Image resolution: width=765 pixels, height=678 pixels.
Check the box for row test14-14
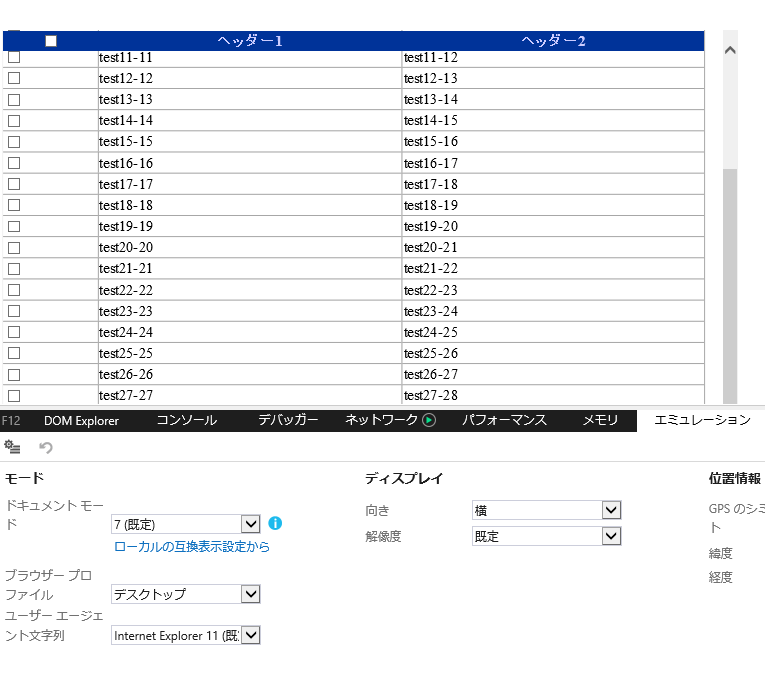point(14,120)
